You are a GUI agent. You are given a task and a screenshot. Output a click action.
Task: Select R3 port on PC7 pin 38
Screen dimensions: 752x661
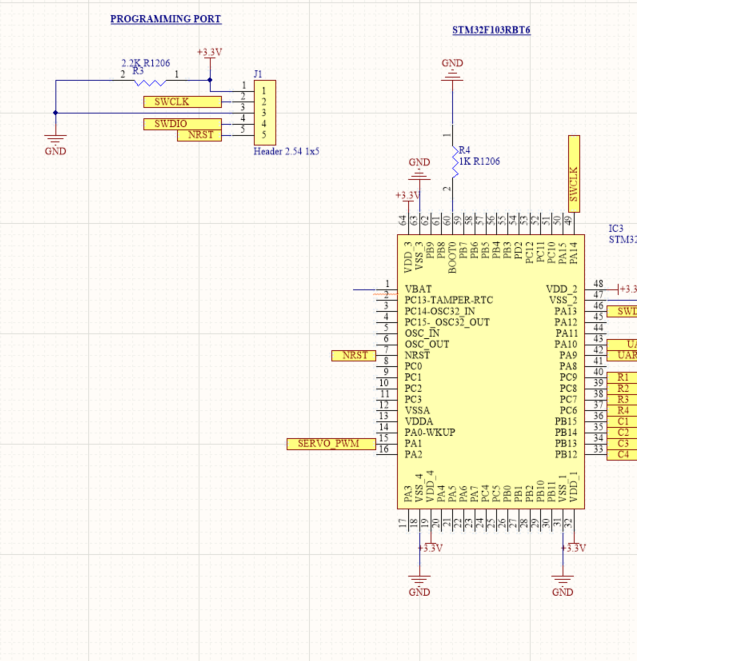(622, 400)
